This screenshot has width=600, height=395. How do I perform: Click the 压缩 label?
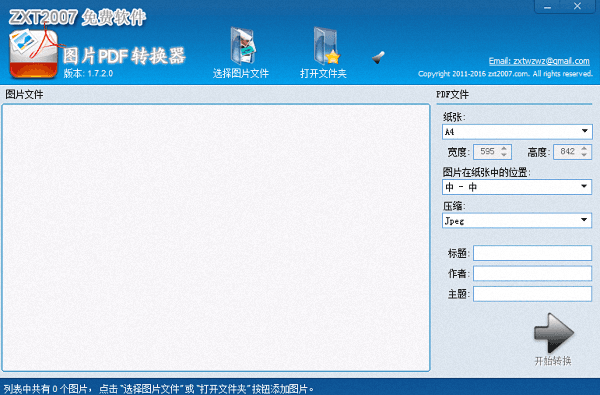click(454, 206)
